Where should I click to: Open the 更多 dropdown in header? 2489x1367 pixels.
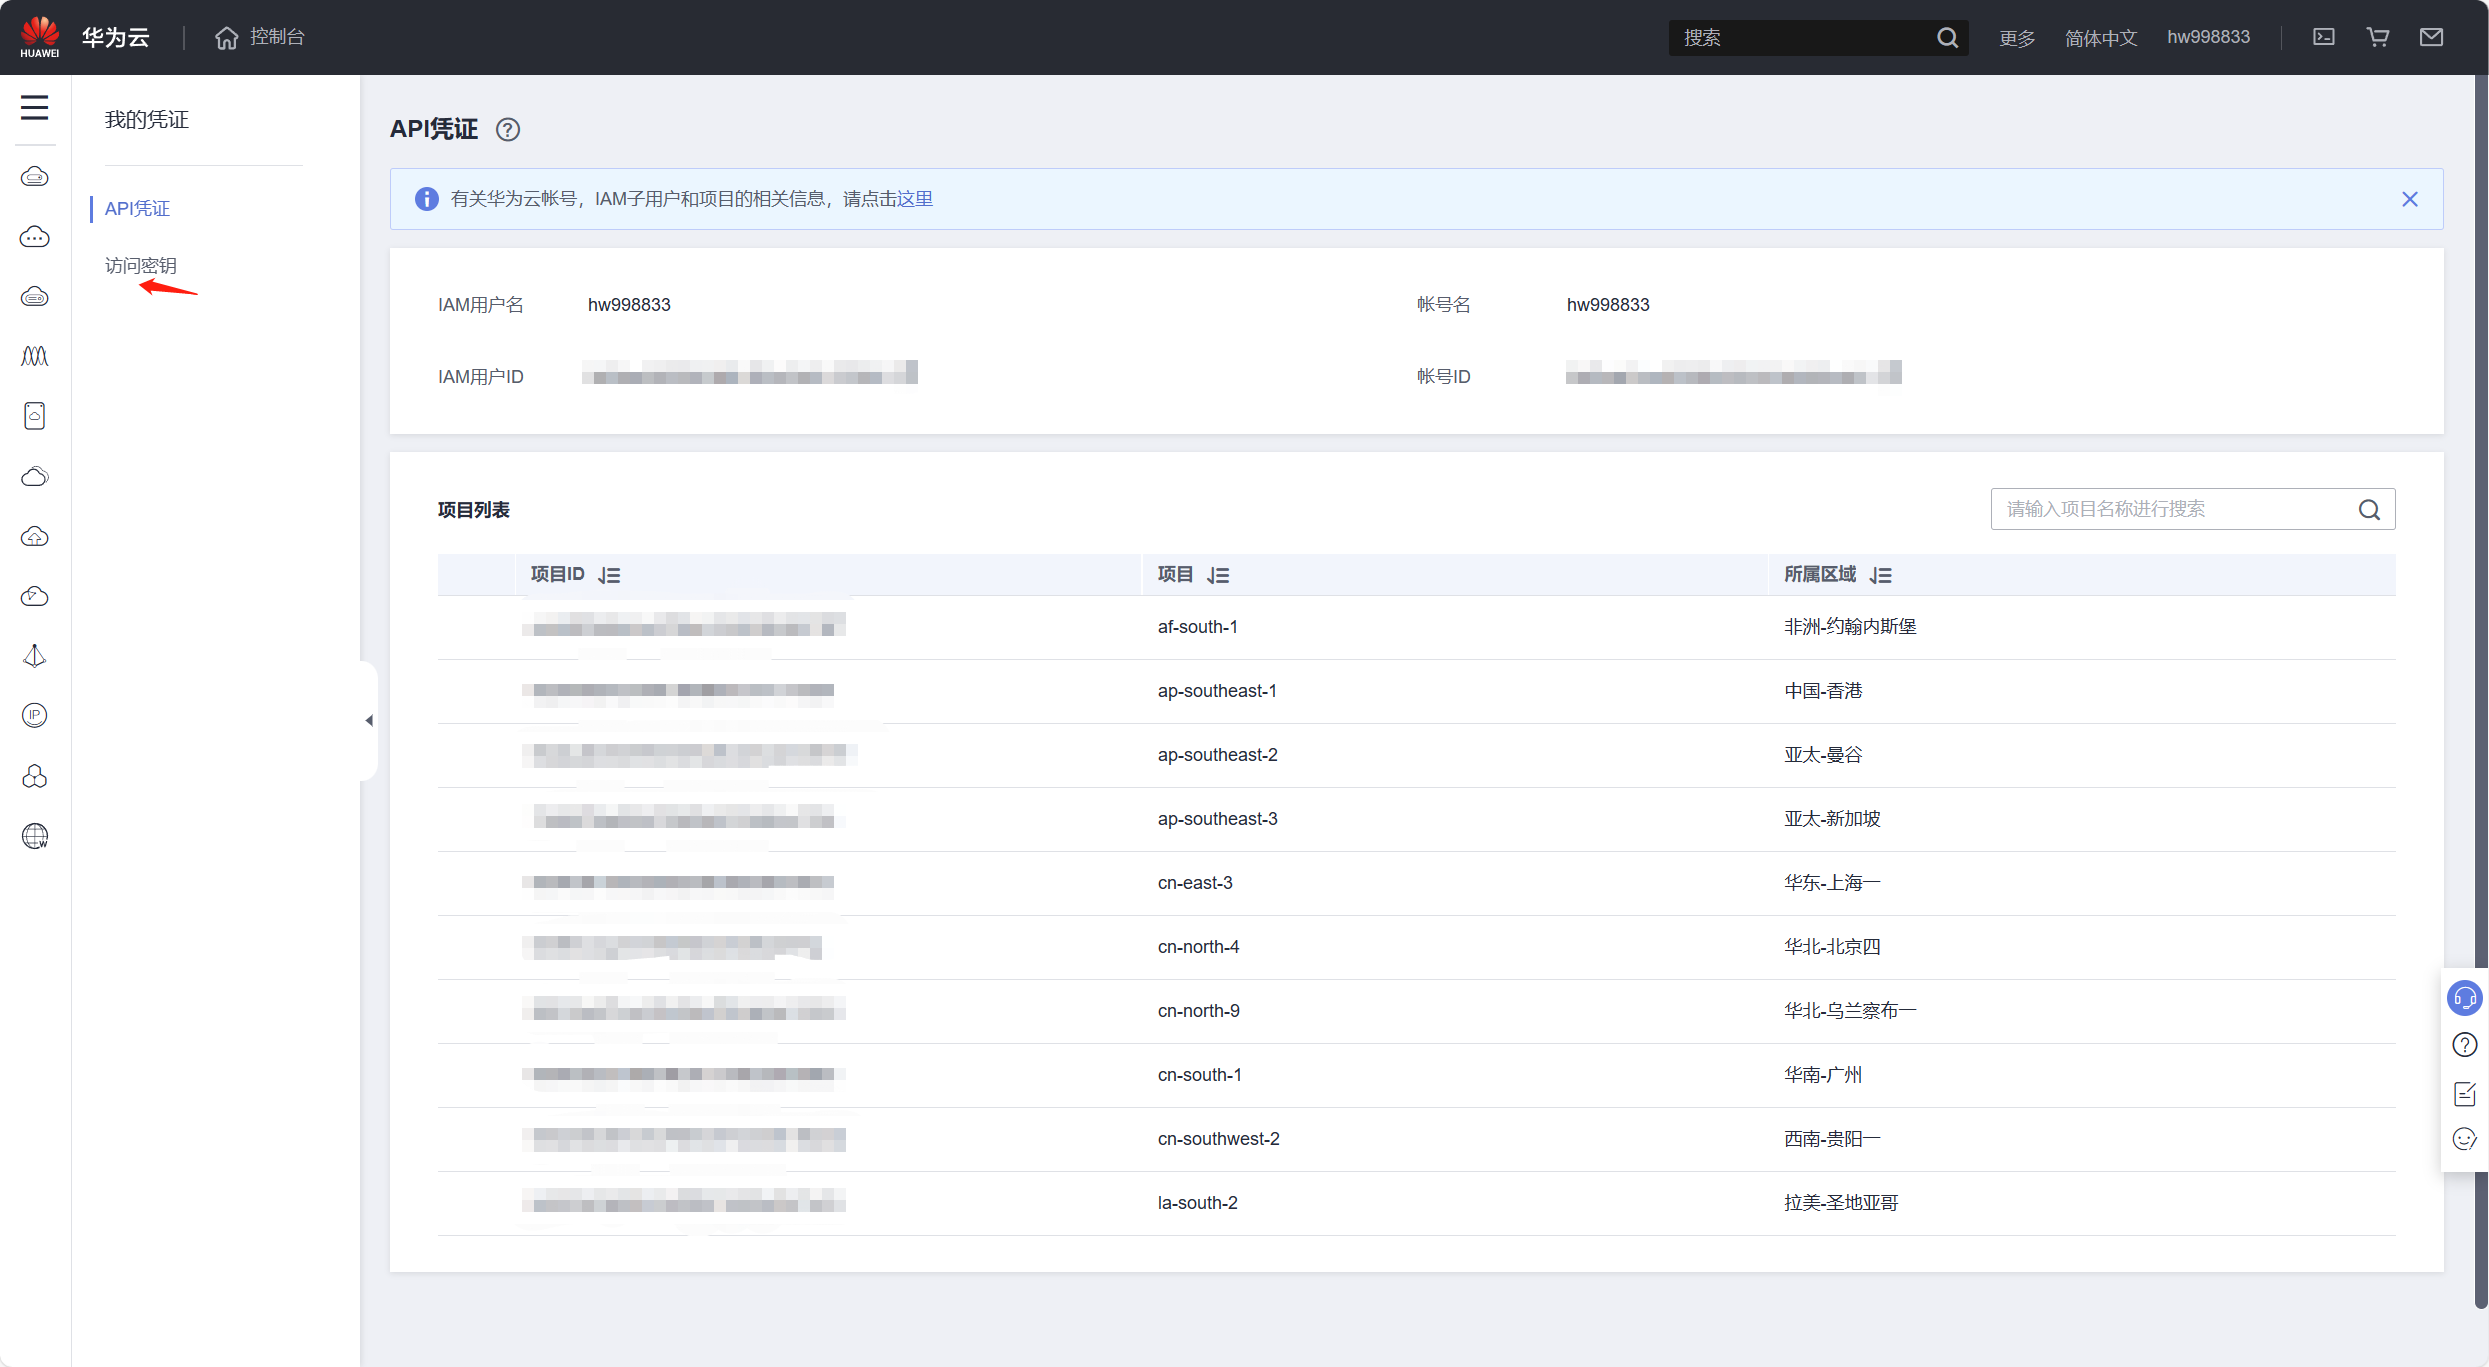coord(2016,38)
